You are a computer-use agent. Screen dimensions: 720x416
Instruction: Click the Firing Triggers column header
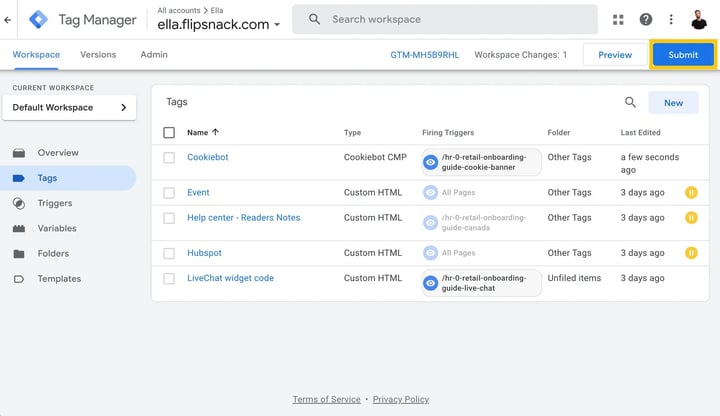pos(448,132)
